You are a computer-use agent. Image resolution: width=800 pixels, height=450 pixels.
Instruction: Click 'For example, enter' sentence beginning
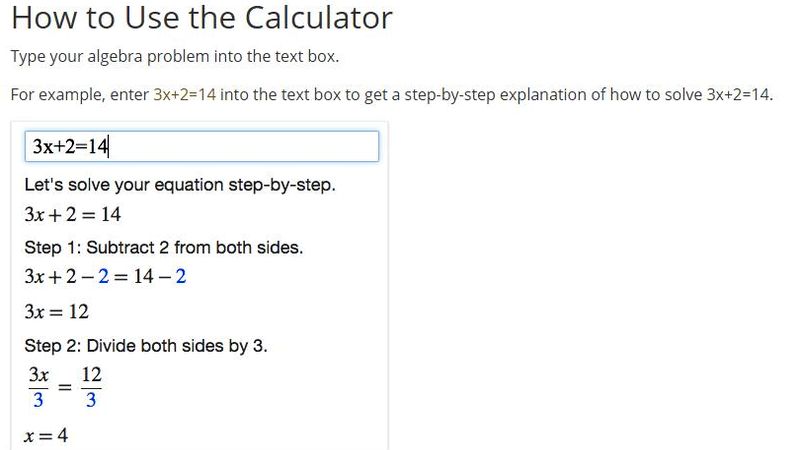coord(80,94)
